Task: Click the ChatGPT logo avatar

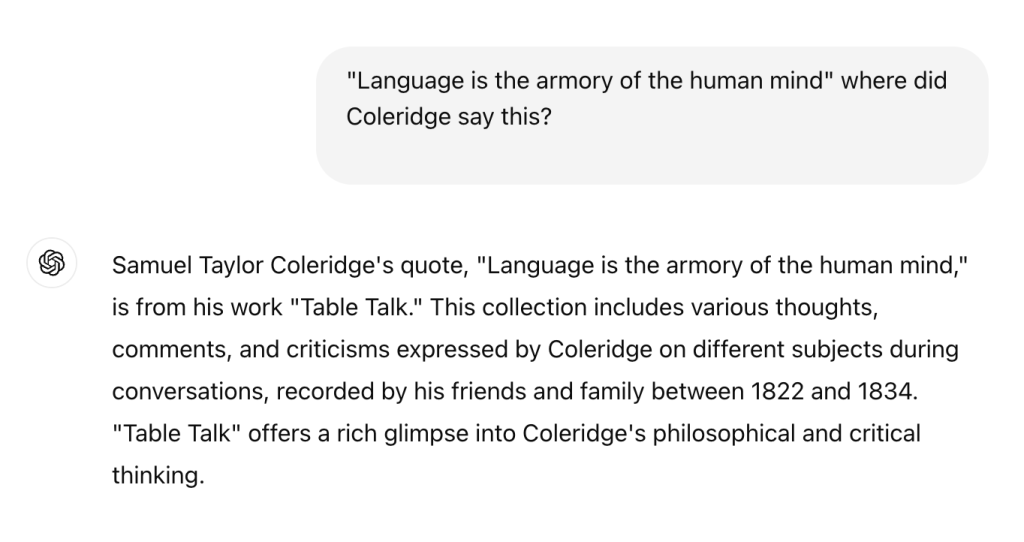Action: coord(51,264)
